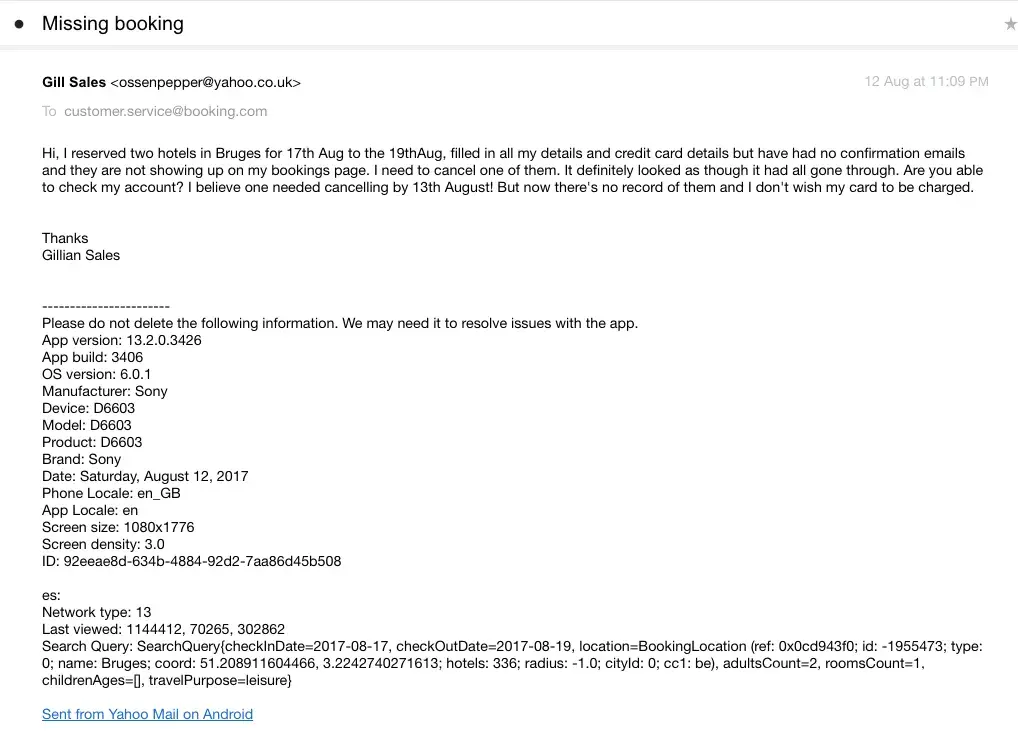This screenshot has width=1018, height=731.
Task: Click the ossenpepper@yahoo.co.uk sender address
Action: pos(205,82)
